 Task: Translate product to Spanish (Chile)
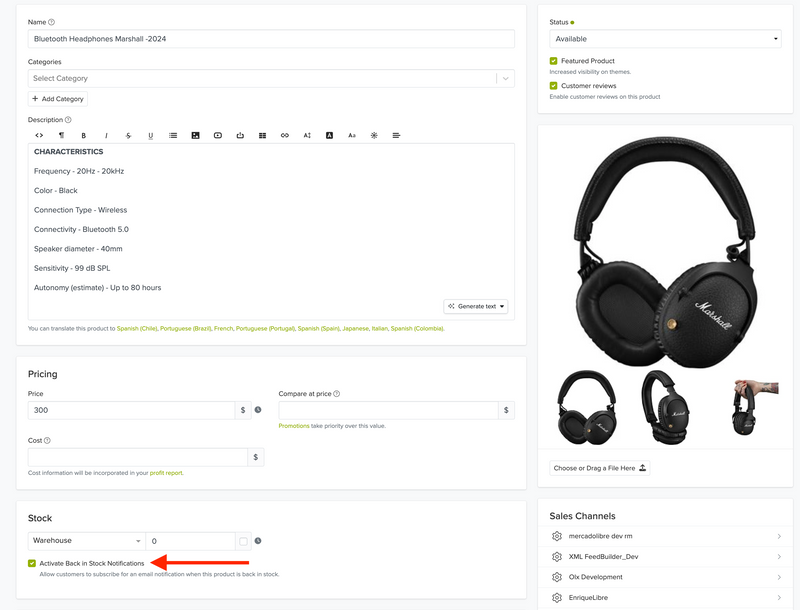click(x=137, y=328)
